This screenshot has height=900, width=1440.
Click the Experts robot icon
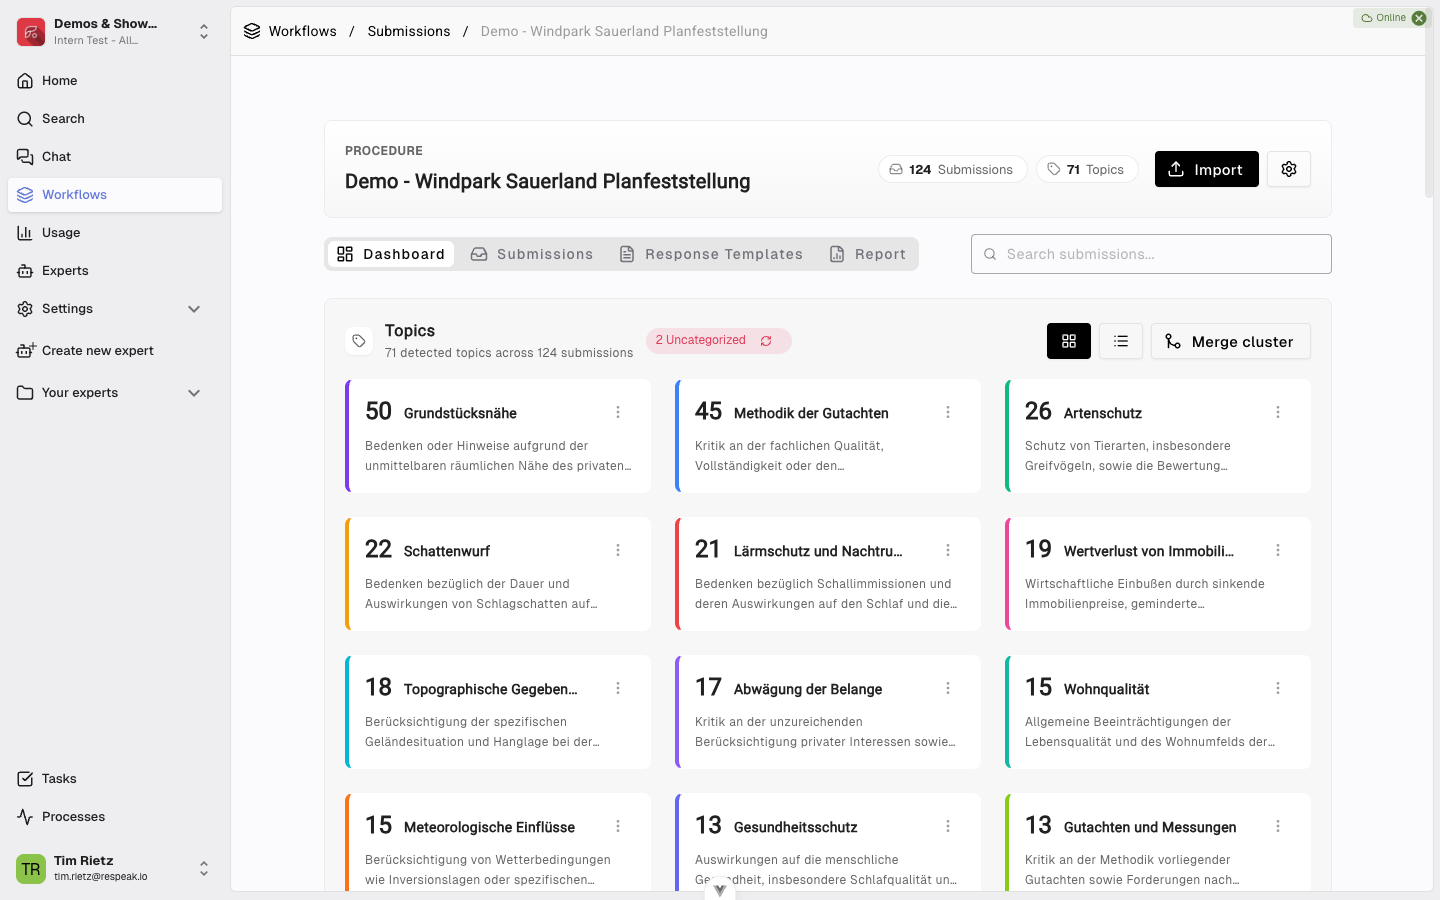25,271
